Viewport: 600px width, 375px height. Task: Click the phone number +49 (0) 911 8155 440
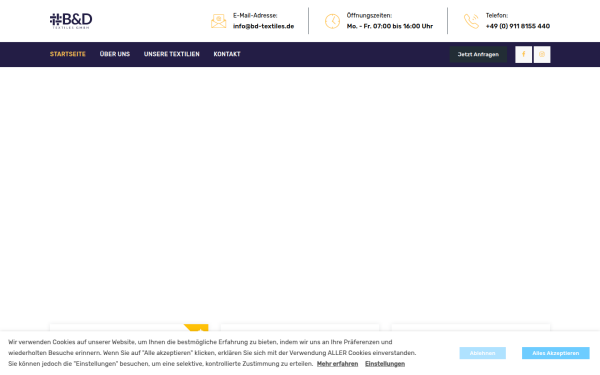coord(518,26)
